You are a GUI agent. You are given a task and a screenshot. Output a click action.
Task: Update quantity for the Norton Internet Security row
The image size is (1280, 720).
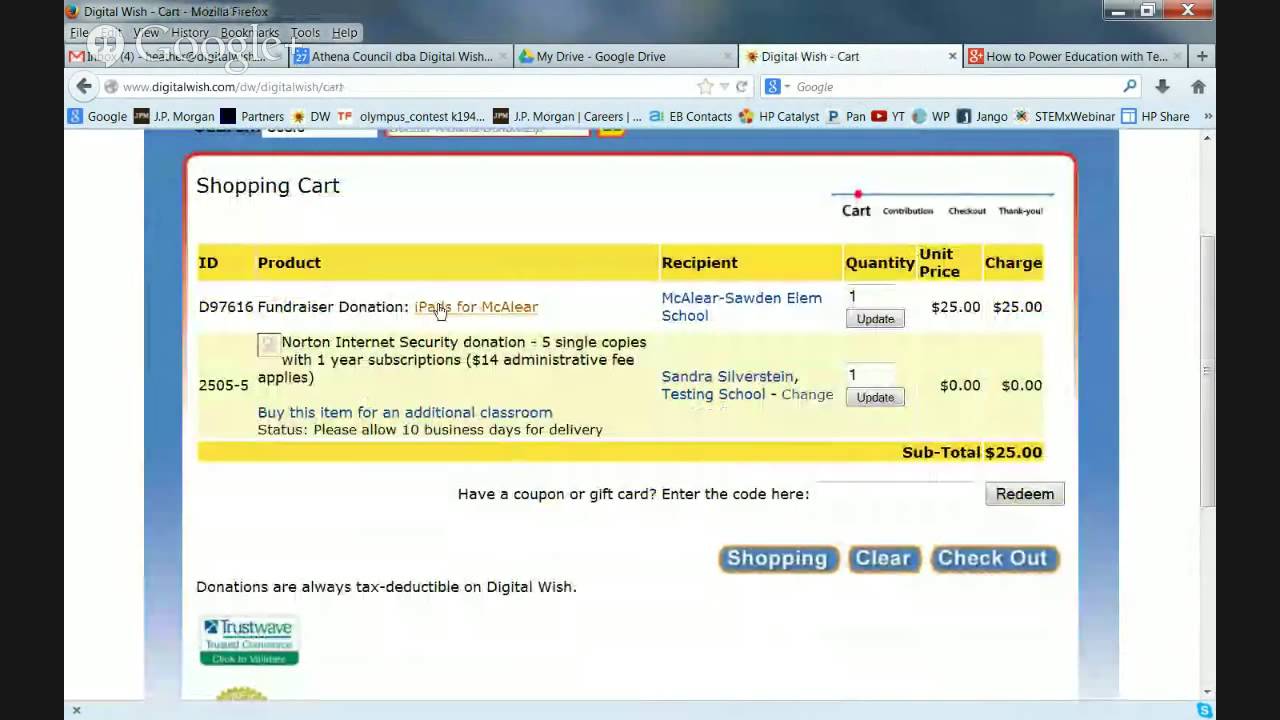(875, 397)
